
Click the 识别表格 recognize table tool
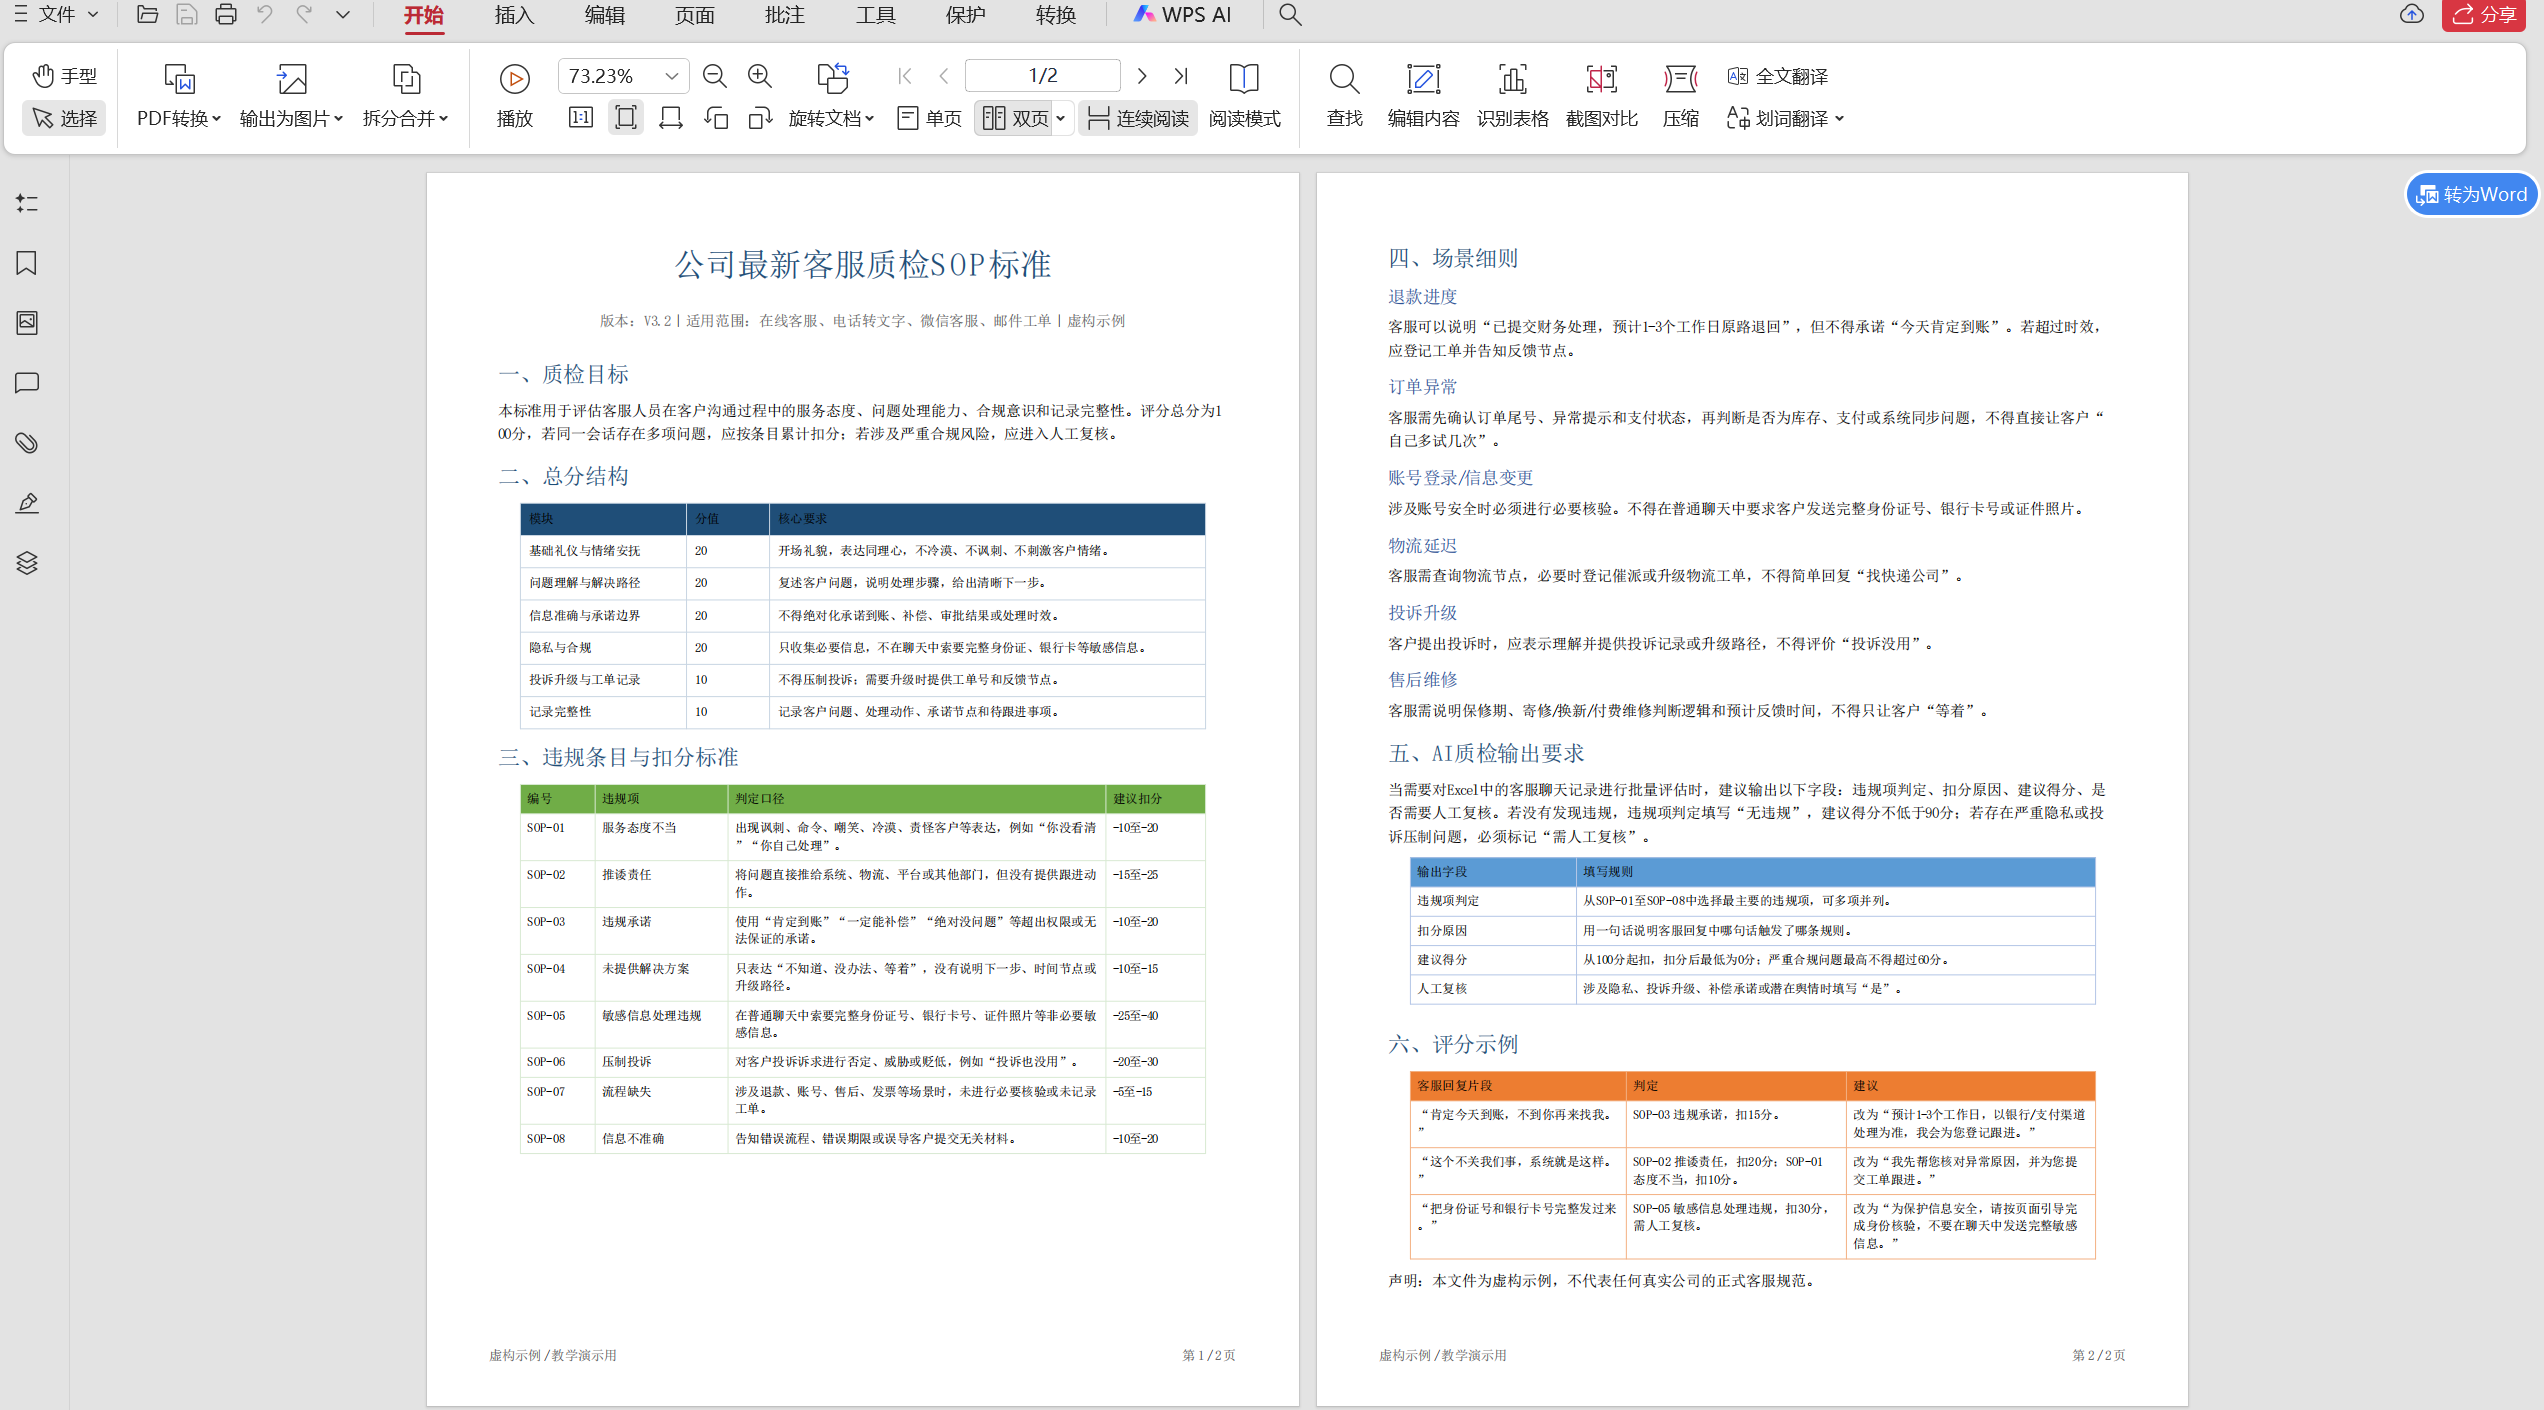[1512, 96]
